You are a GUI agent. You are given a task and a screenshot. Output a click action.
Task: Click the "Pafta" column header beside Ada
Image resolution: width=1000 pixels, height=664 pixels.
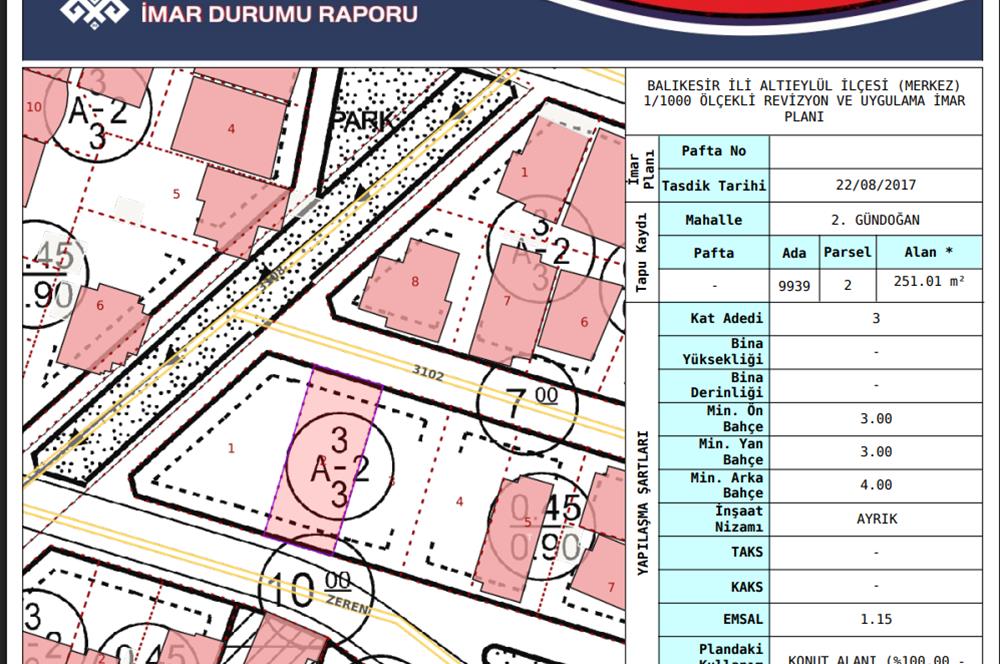point(714,253)
